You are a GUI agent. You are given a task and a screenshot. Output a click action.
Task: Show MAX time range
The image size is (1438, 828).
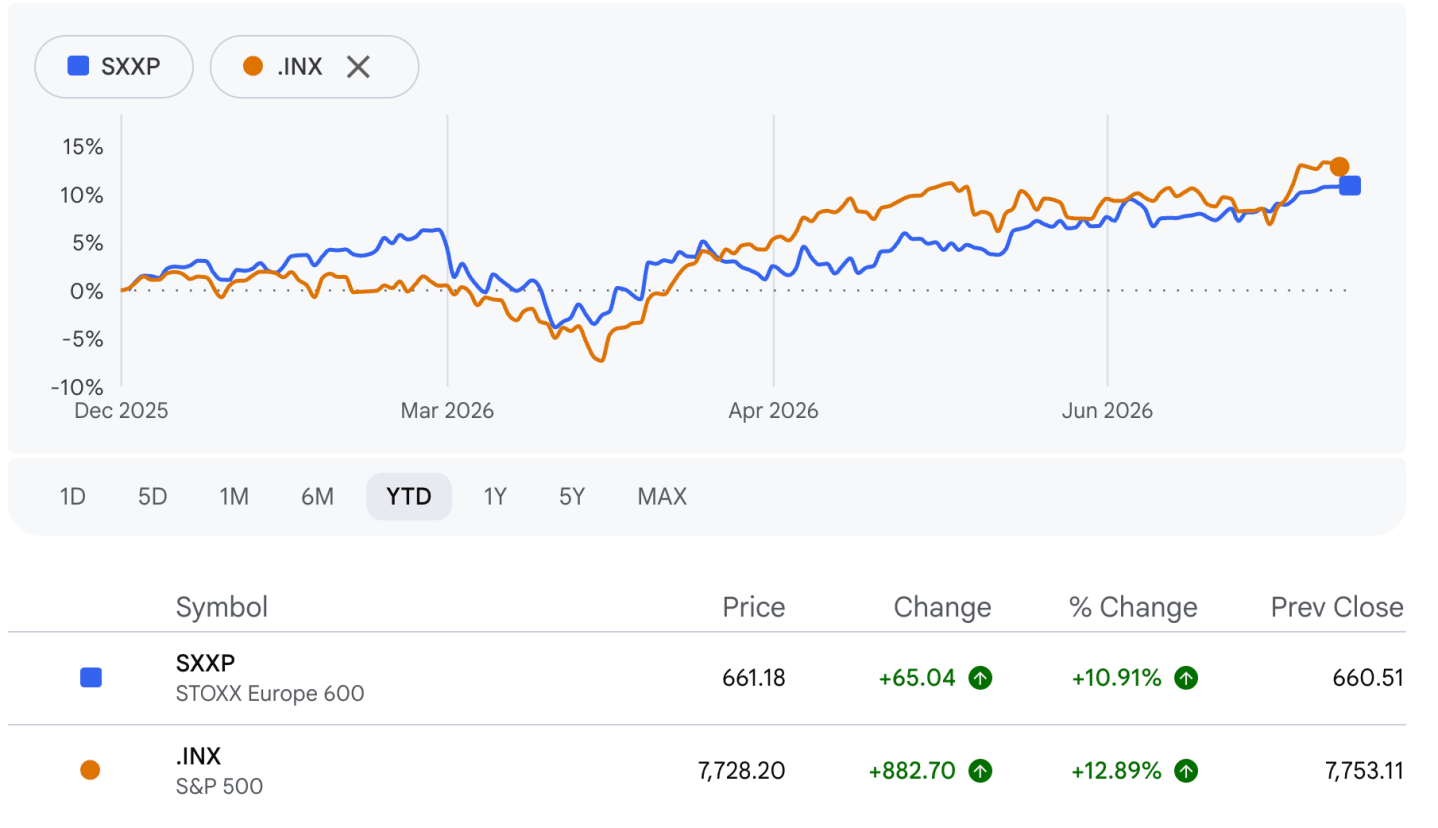(662, 496)
